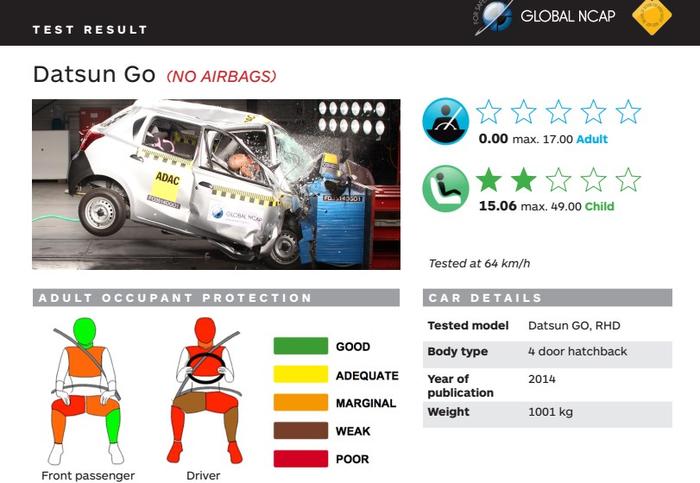The width and height of the screenshot is (700, 483).
Task: Click the max. 17.00 adult text
Action: pos(542,139)
